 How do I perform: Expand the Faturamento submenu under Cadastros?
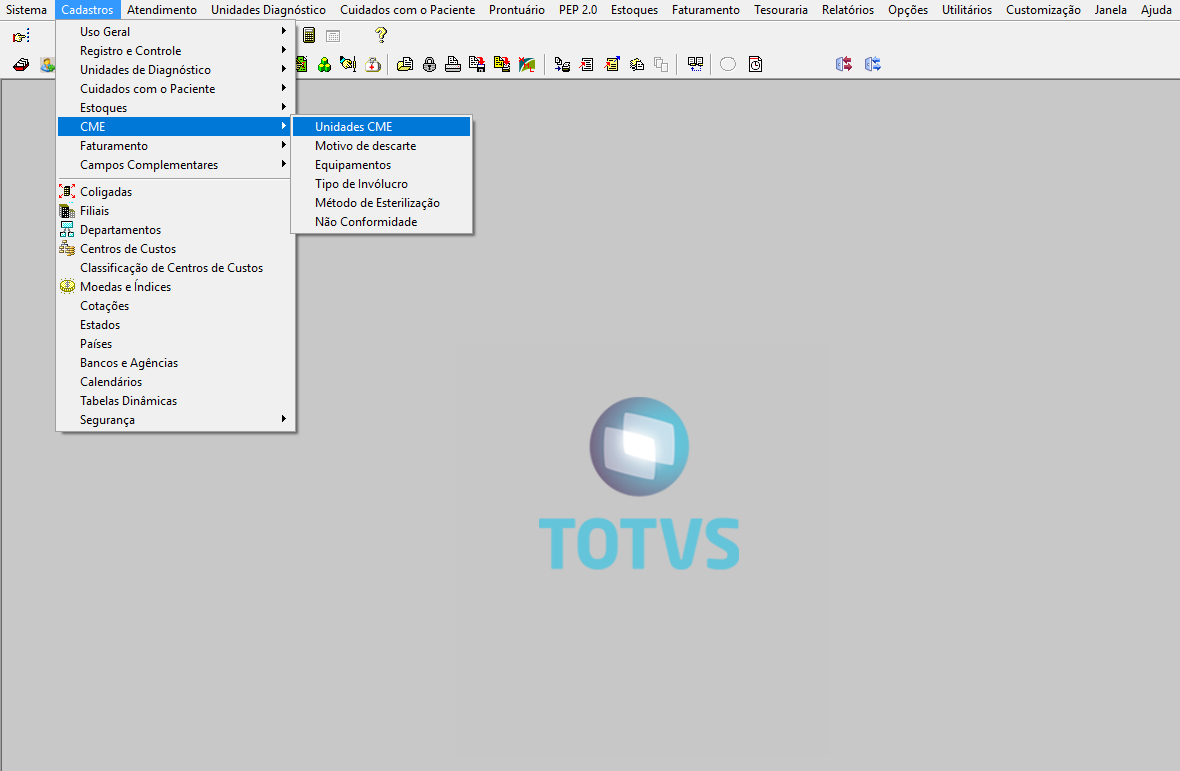(x=175, y=146)
